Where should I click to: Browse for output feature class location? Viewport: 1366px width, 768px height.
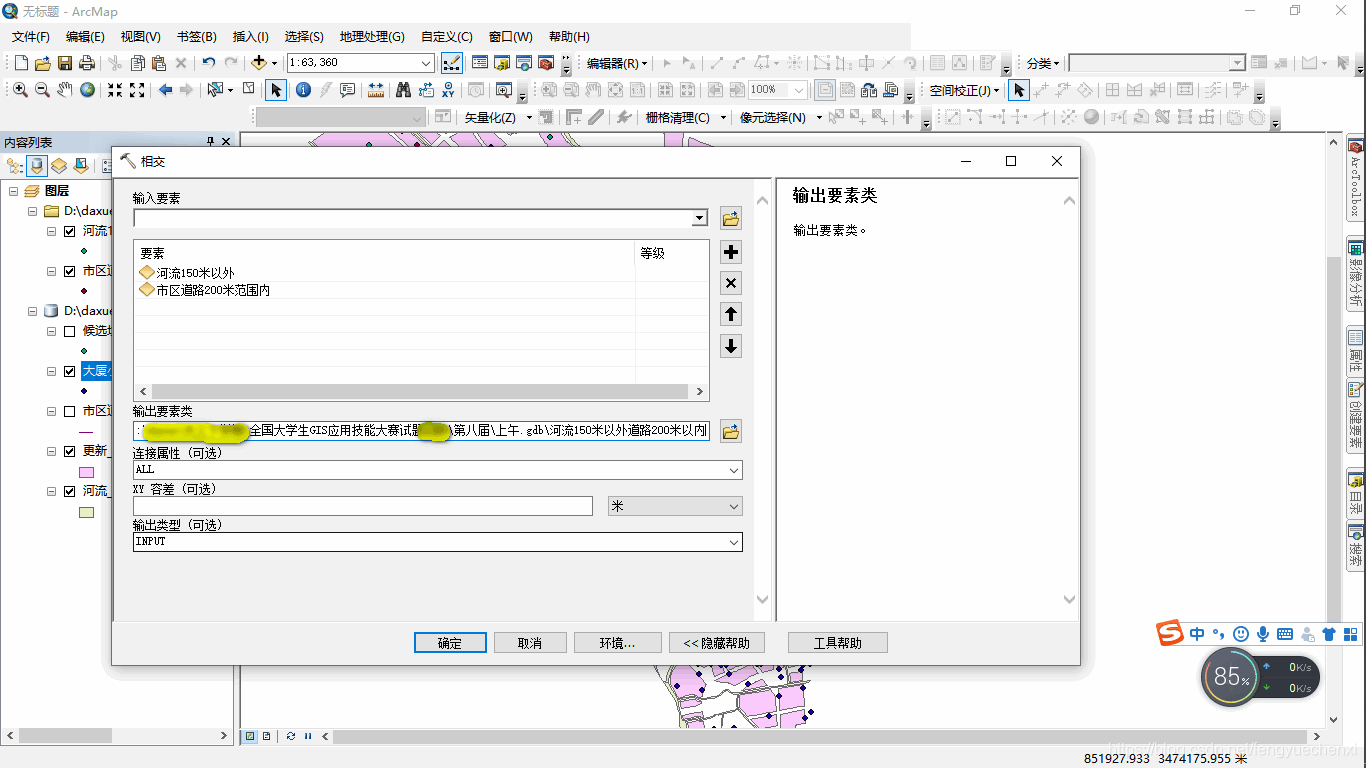[731, 432]
